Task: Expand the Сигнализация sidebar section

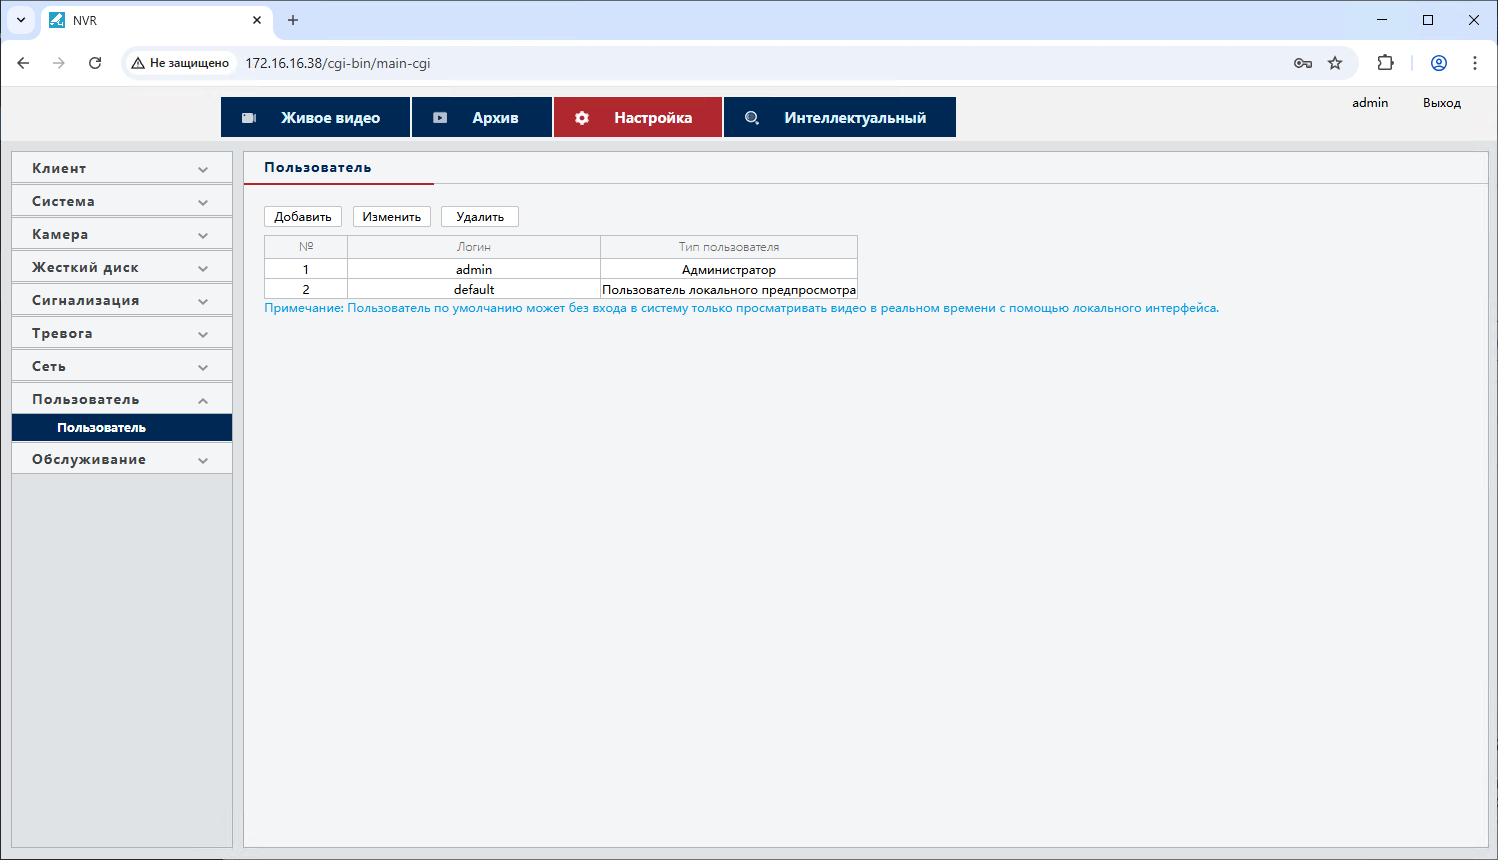Action: click(122, 300)
